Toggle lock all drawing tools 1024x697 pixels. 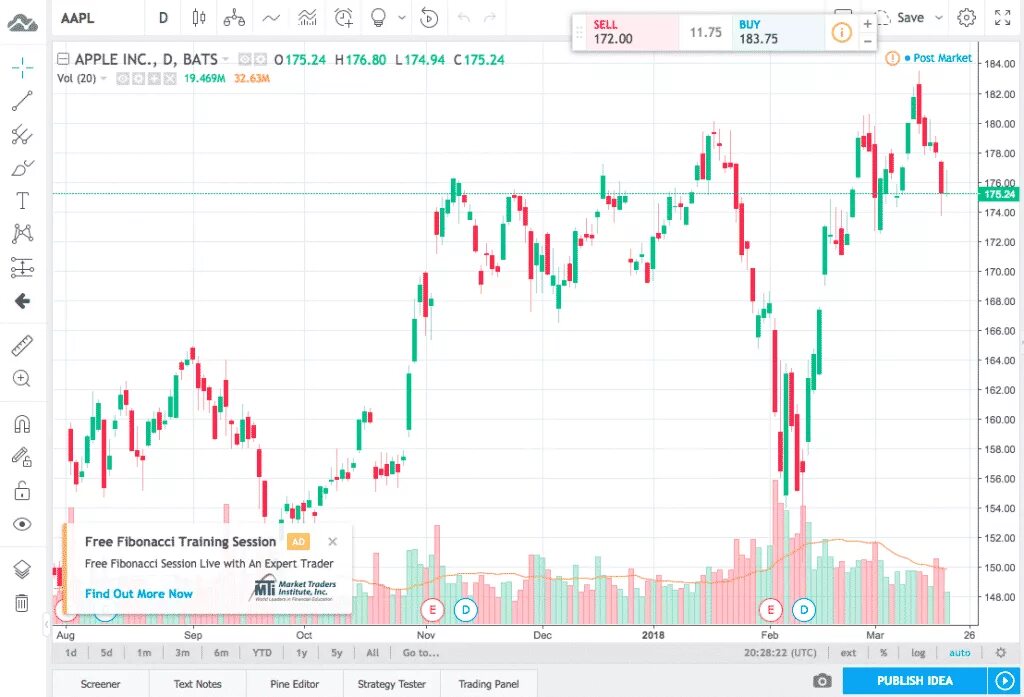[22, 491]
